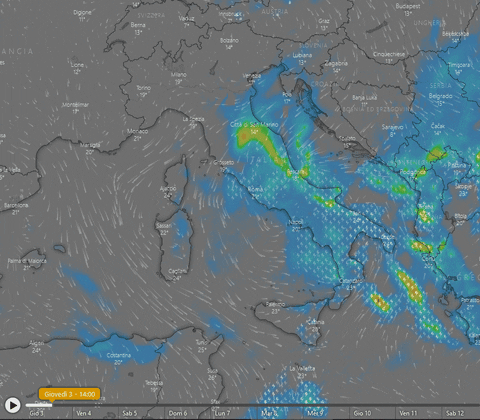Jump to Sab 12 on the timeline
This screenshot has width=480, height=420.
pyautogui.click(x=455, y=413)
